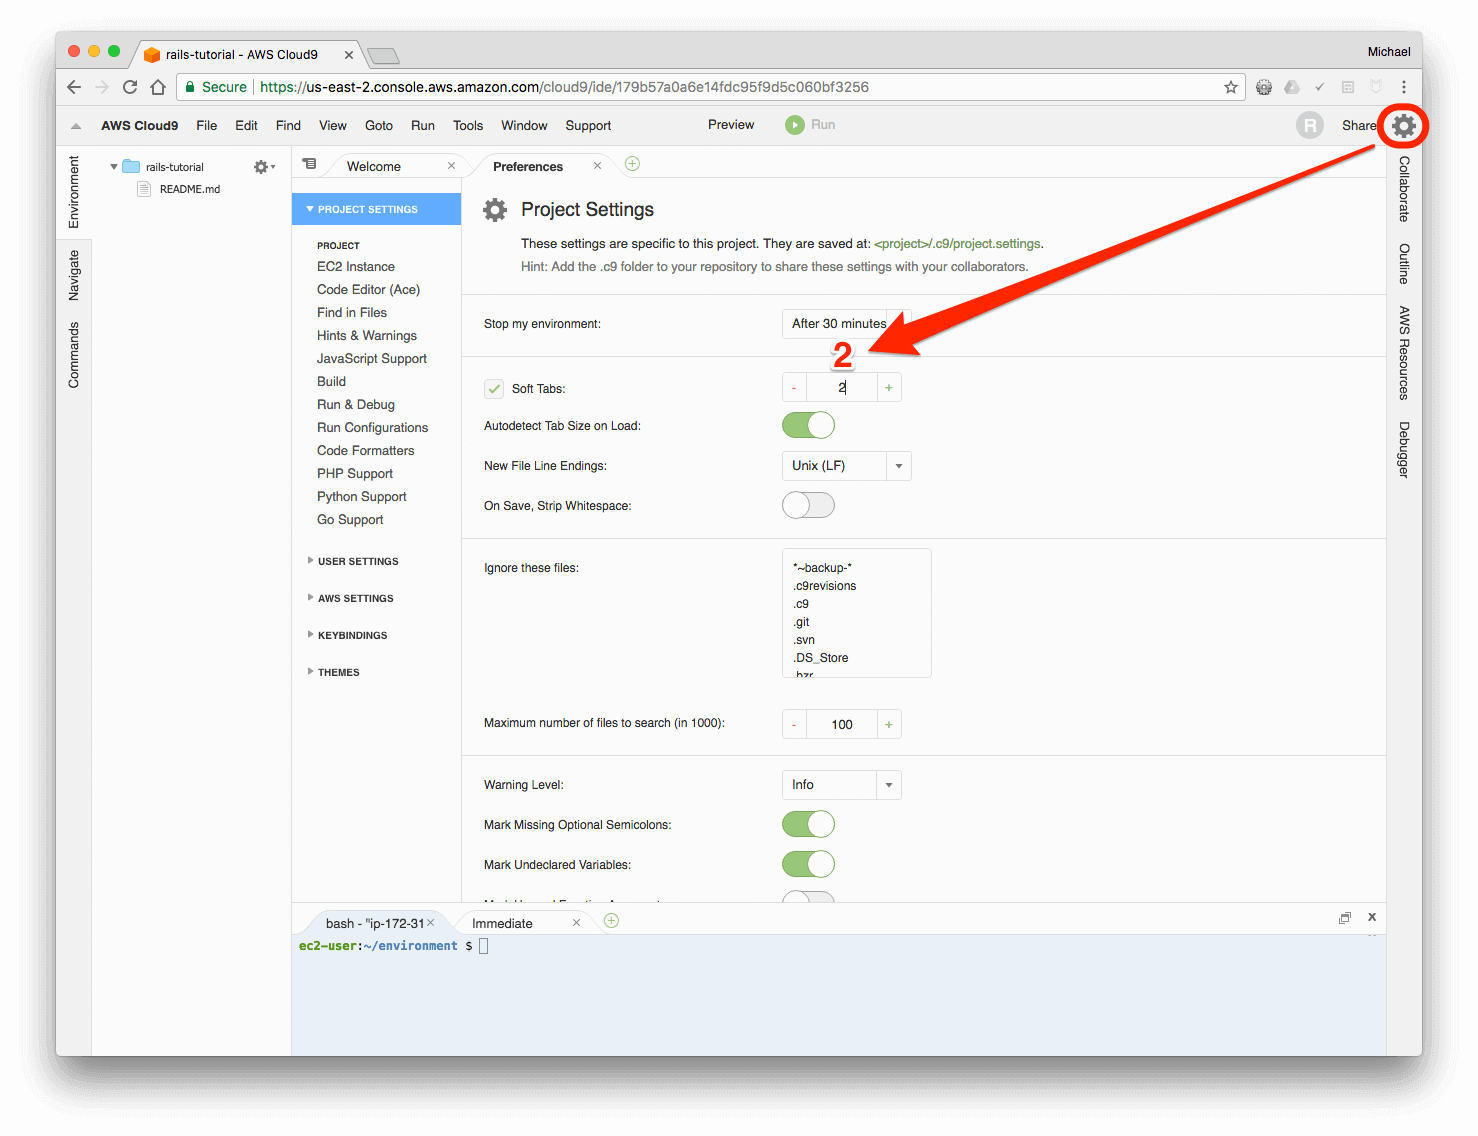Viewport: 1478px width, 1136px height.
Task: Open new tab with plus icon beside Preferences
Action: pyautogui.click(x=632, y=164)
